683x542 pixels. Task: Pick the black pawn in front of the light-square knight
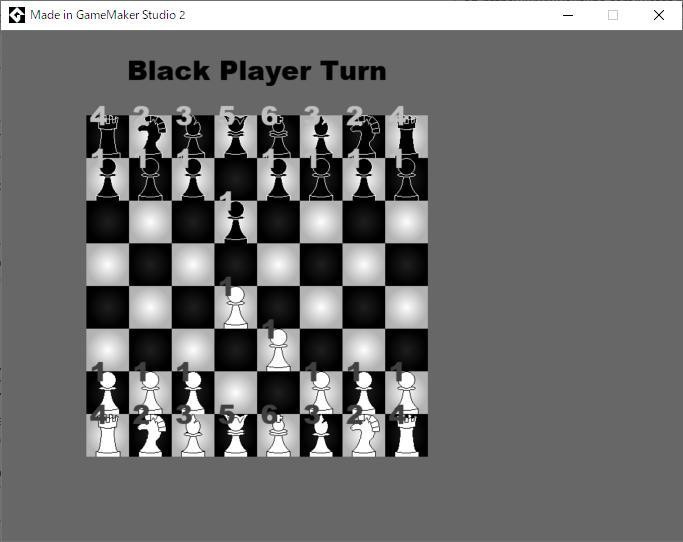(150, 179)
